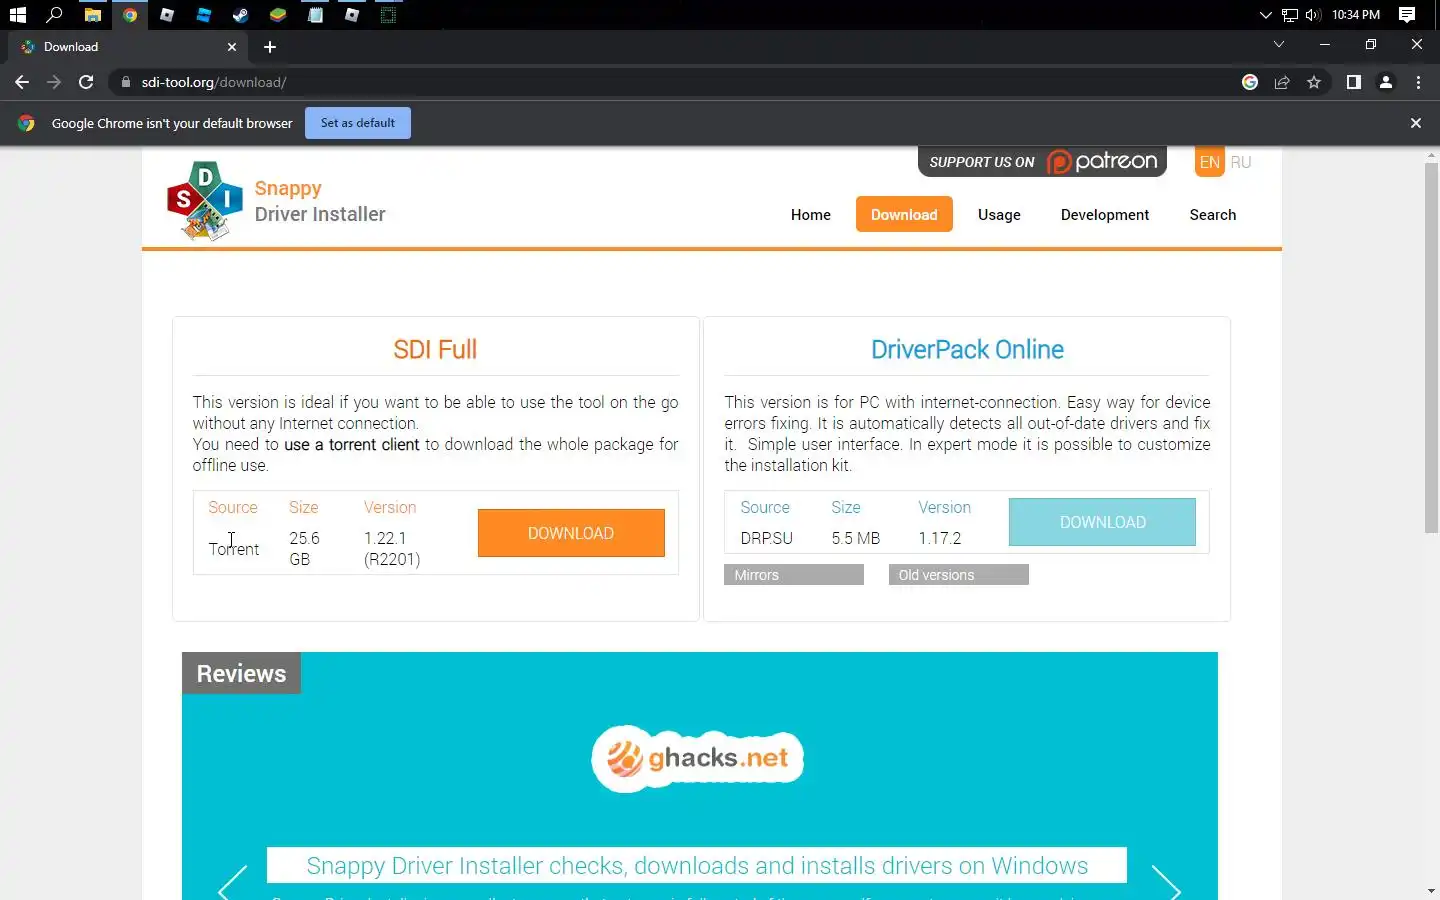Click the scrollbar up arrow

(1431, 156)
